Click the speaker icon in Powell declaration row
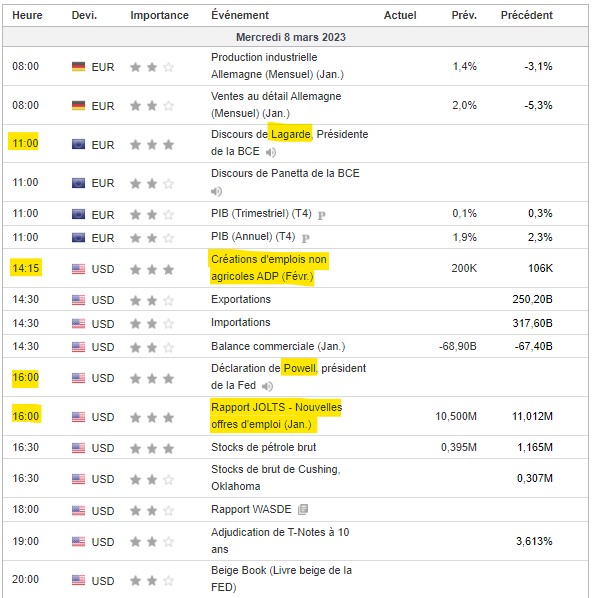This screenshot has height=598, width=592. [267, 386]
